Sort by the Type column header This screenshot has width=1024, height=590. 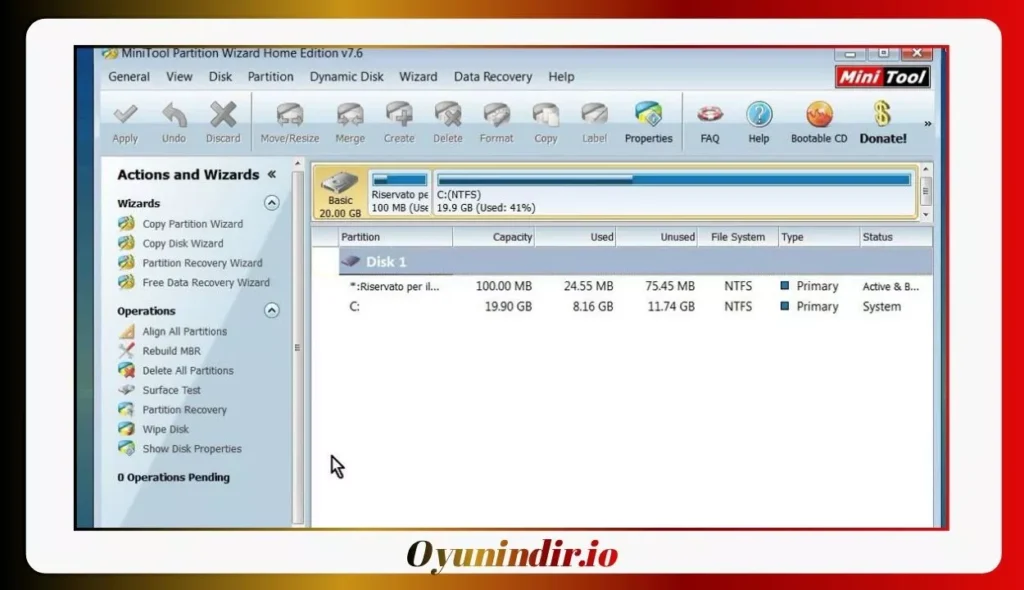point(819,237)
